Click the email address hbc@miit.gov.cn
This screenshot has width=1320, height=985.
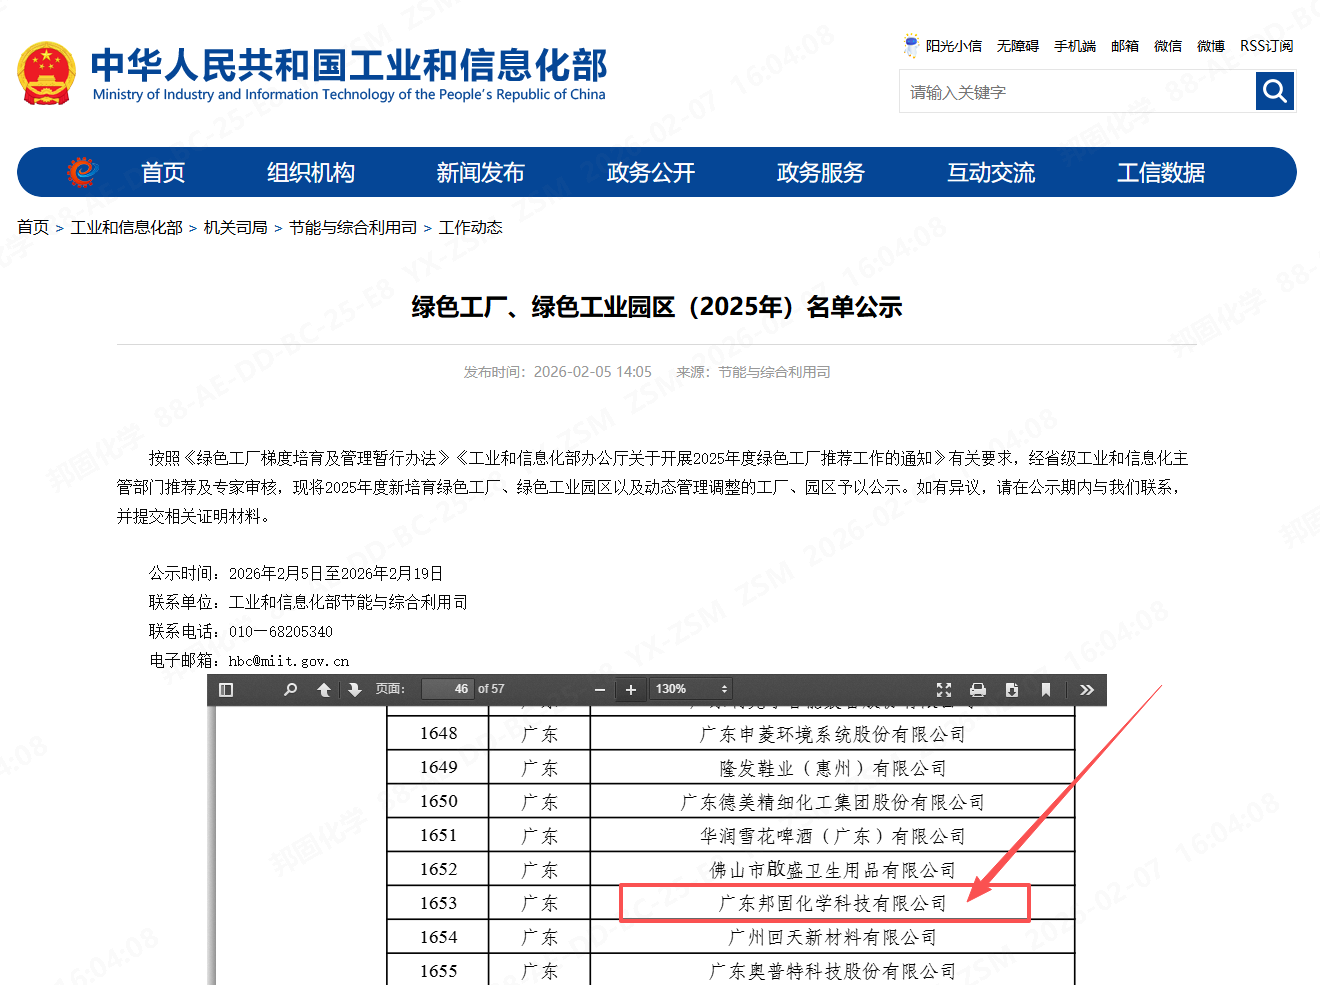point(289,661)
